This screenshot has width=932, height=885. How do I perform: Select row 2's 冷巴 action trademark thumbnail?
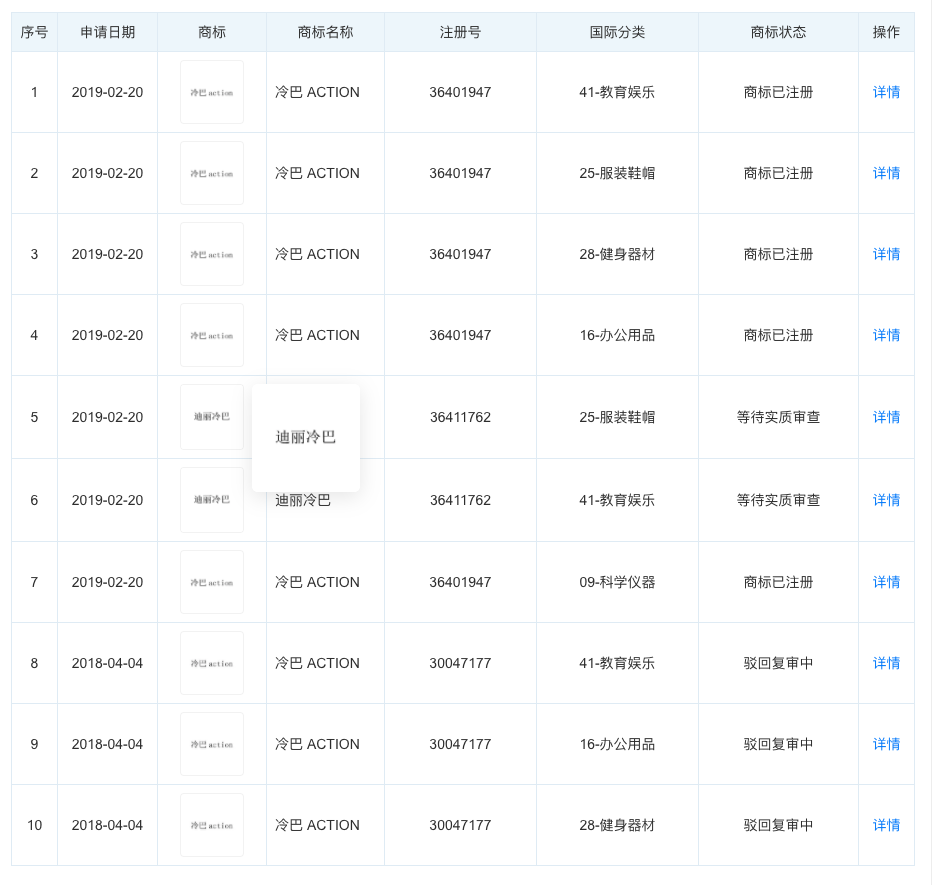click(212, 173)
